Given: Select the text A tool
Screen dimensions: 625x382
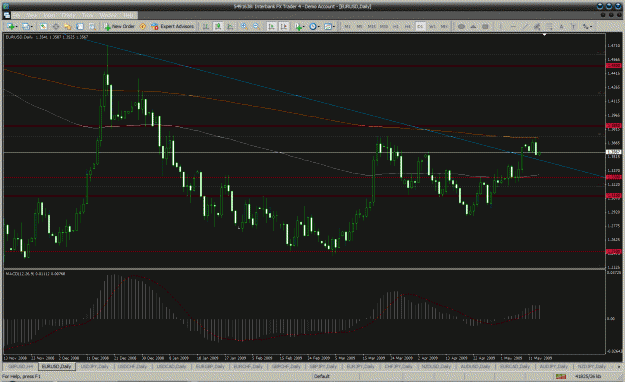Looking at the screenshot, I should tap(562, 26).
